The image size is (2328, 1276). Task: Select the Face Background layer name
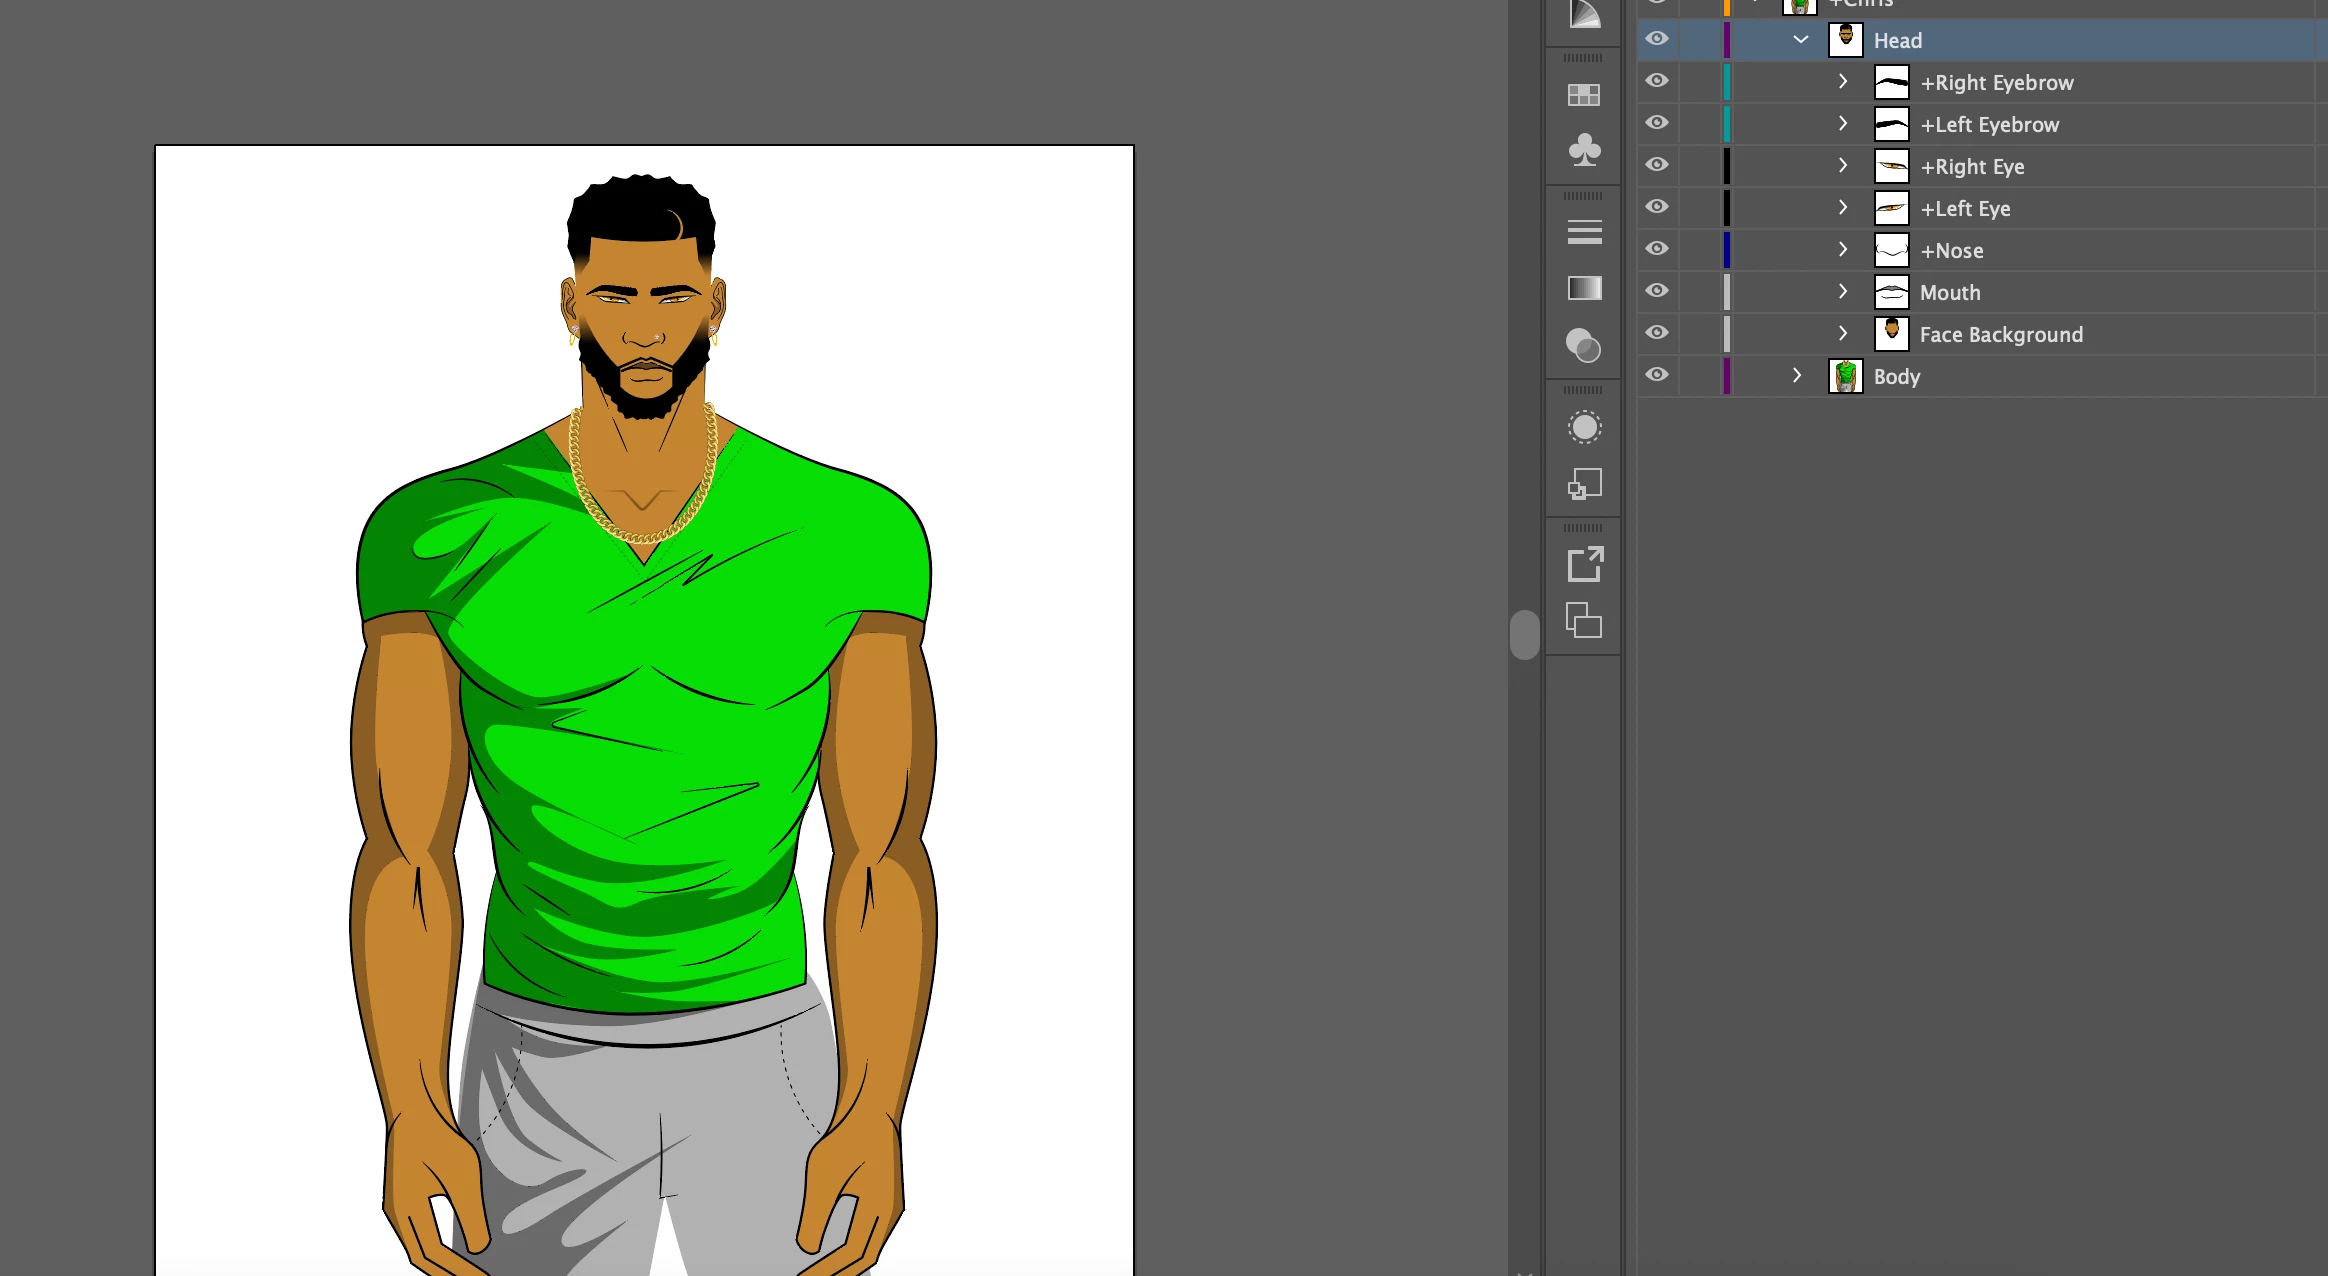tap(2000, 335)
